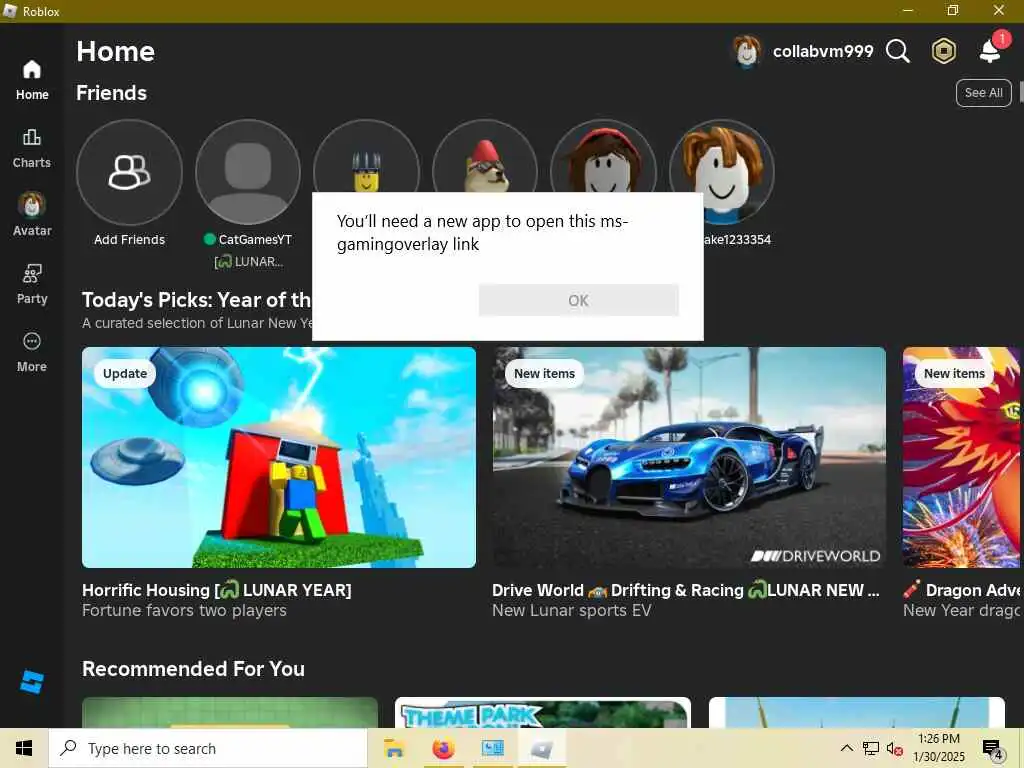Open the Charts section in the sidebar
The height and width of the screenshot is (768, 1024).
(x=32, y=148)
